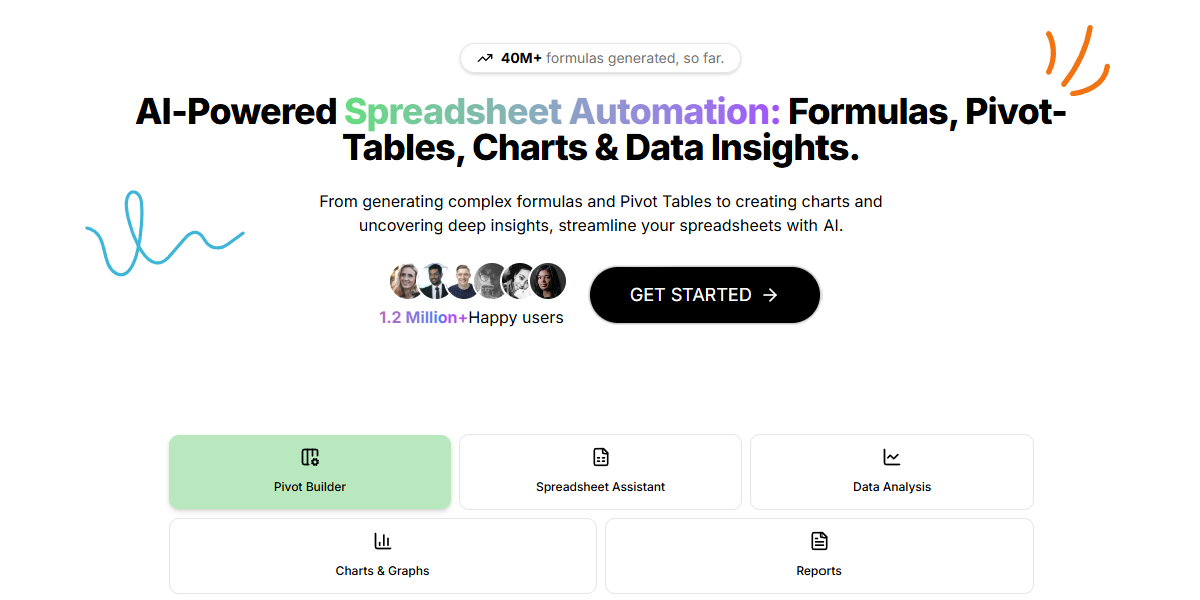Click the trending-up arrow icon beside 40M+
The image size is (1200, 600).
tap(485, 58)
